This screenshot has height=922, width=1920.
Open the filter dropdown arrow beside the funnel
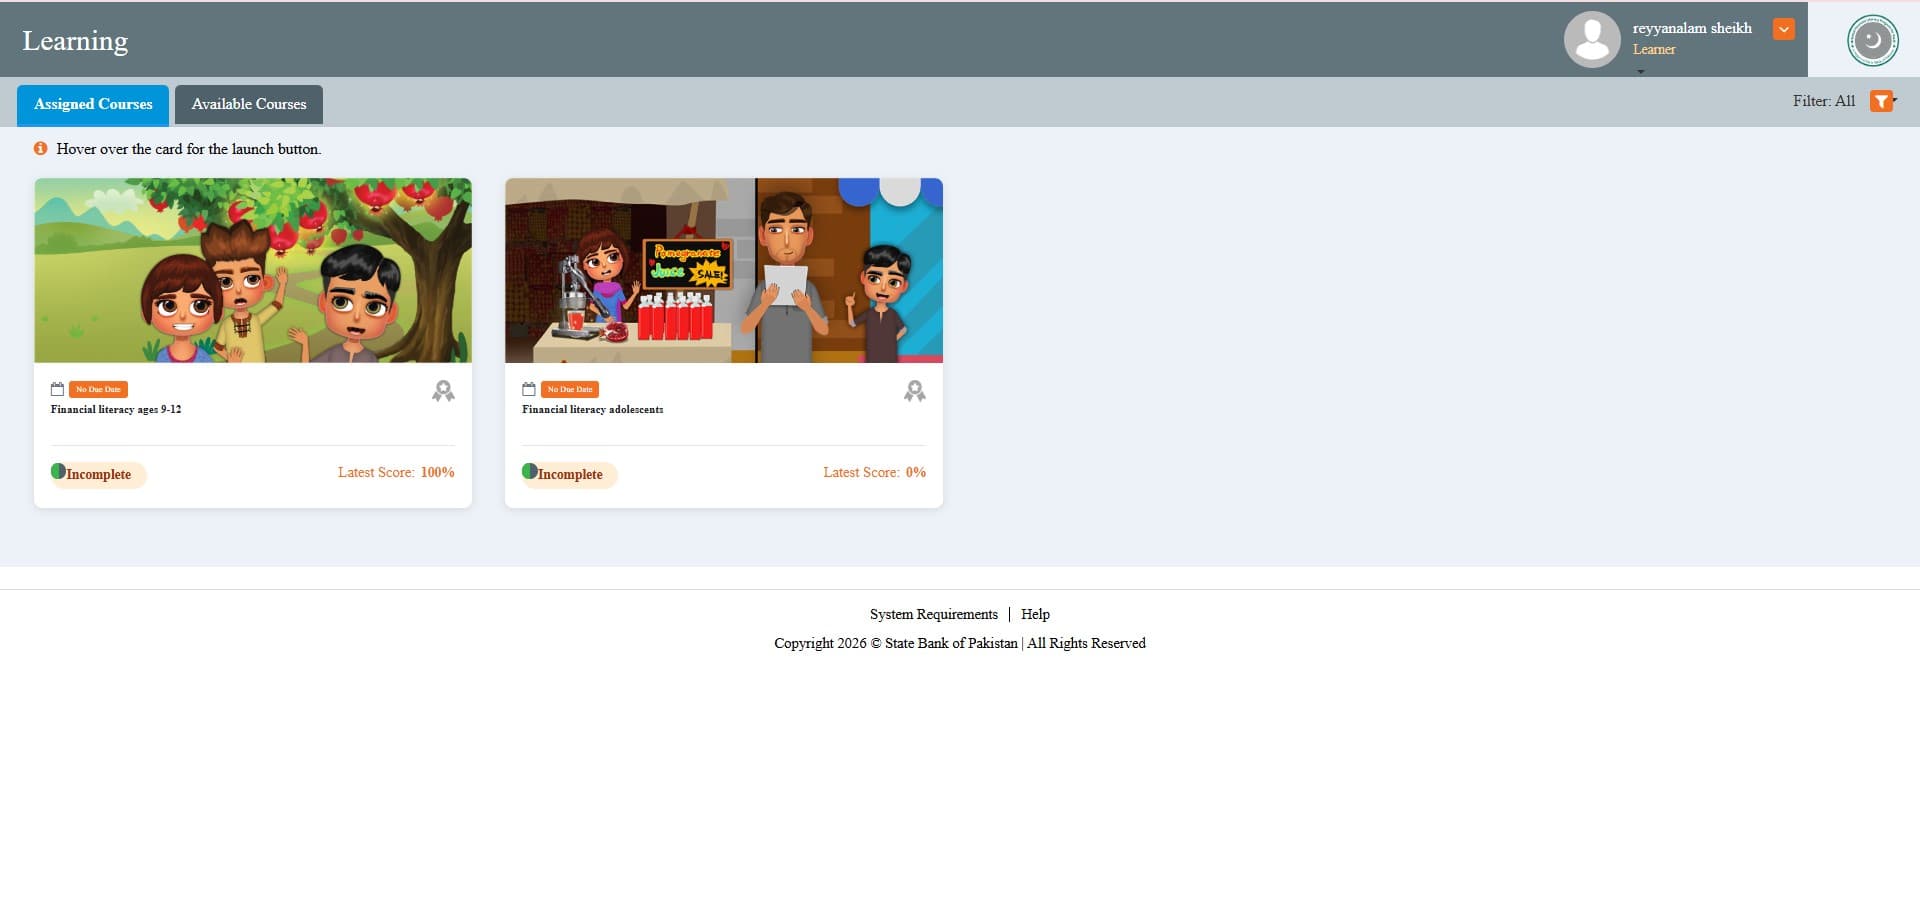point(1896,100)
